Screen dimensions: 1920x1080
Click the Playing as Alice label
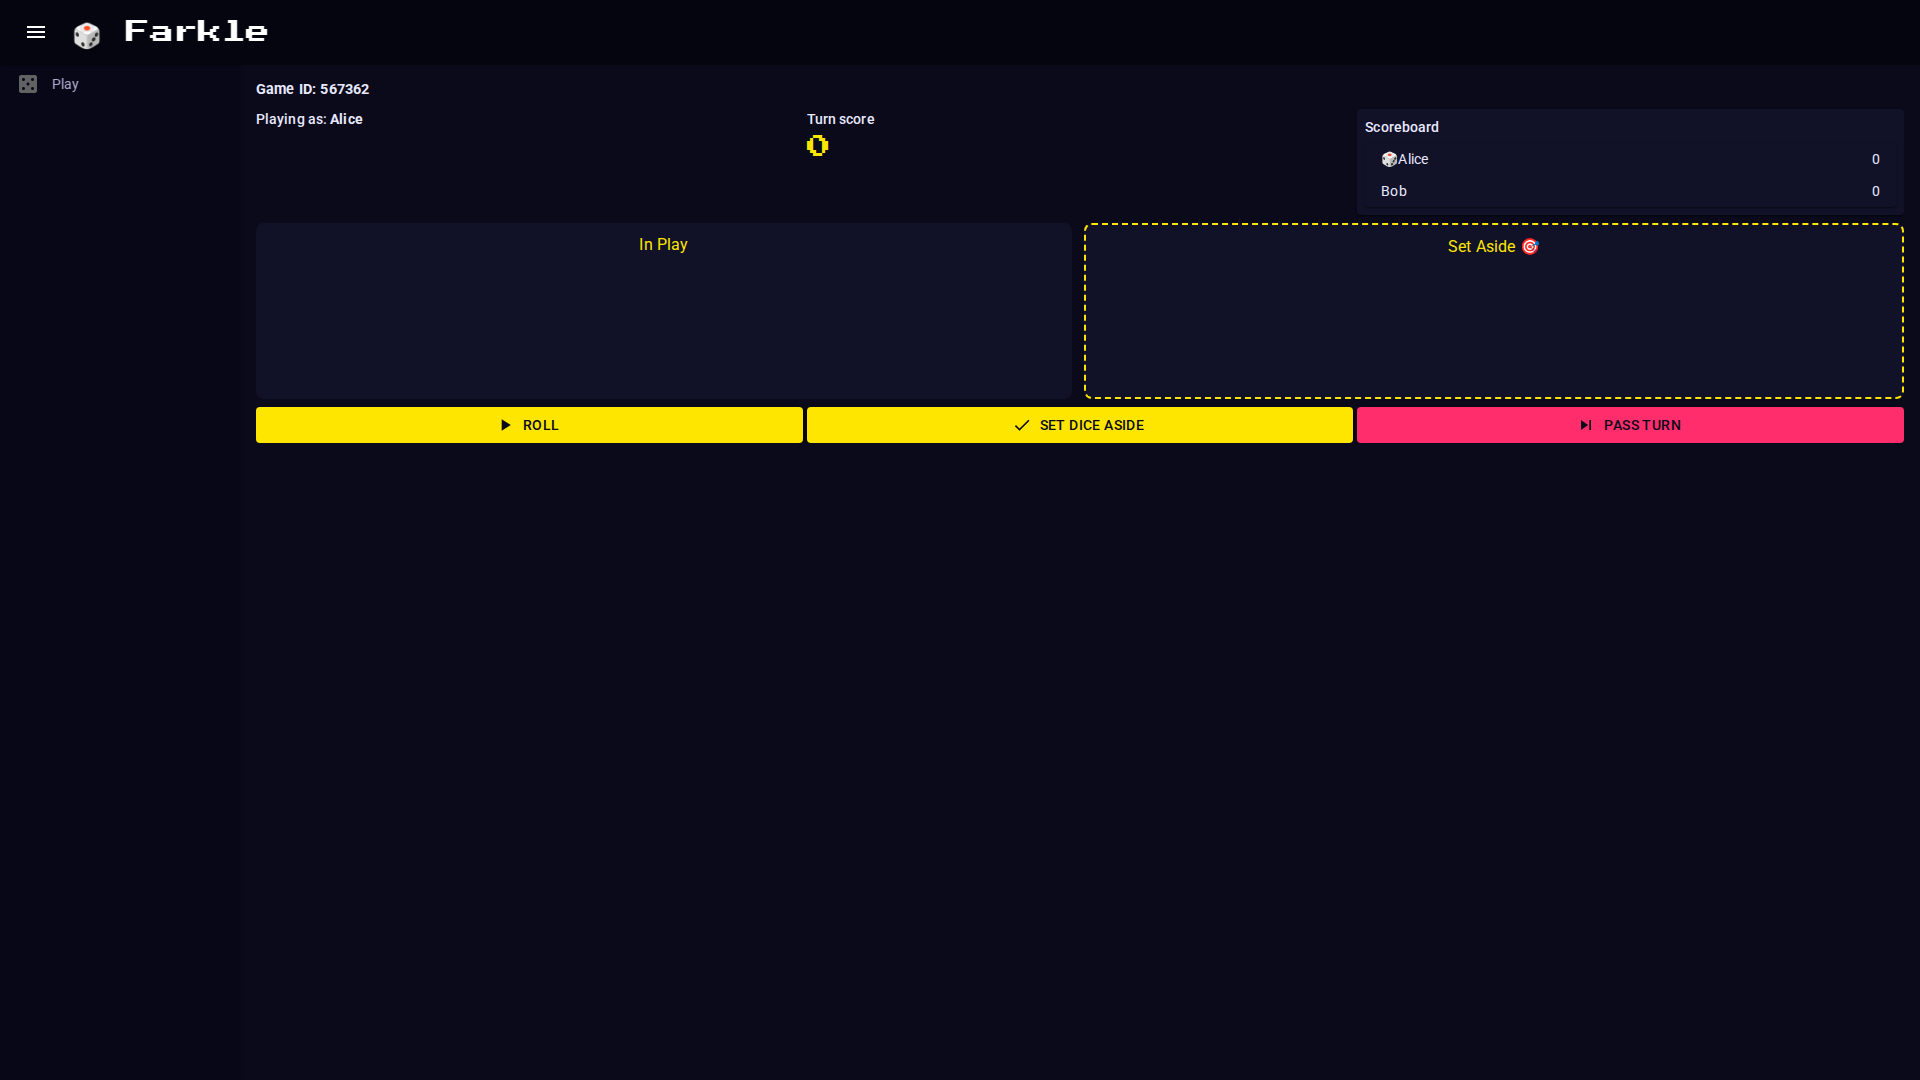tap(309, 119)
